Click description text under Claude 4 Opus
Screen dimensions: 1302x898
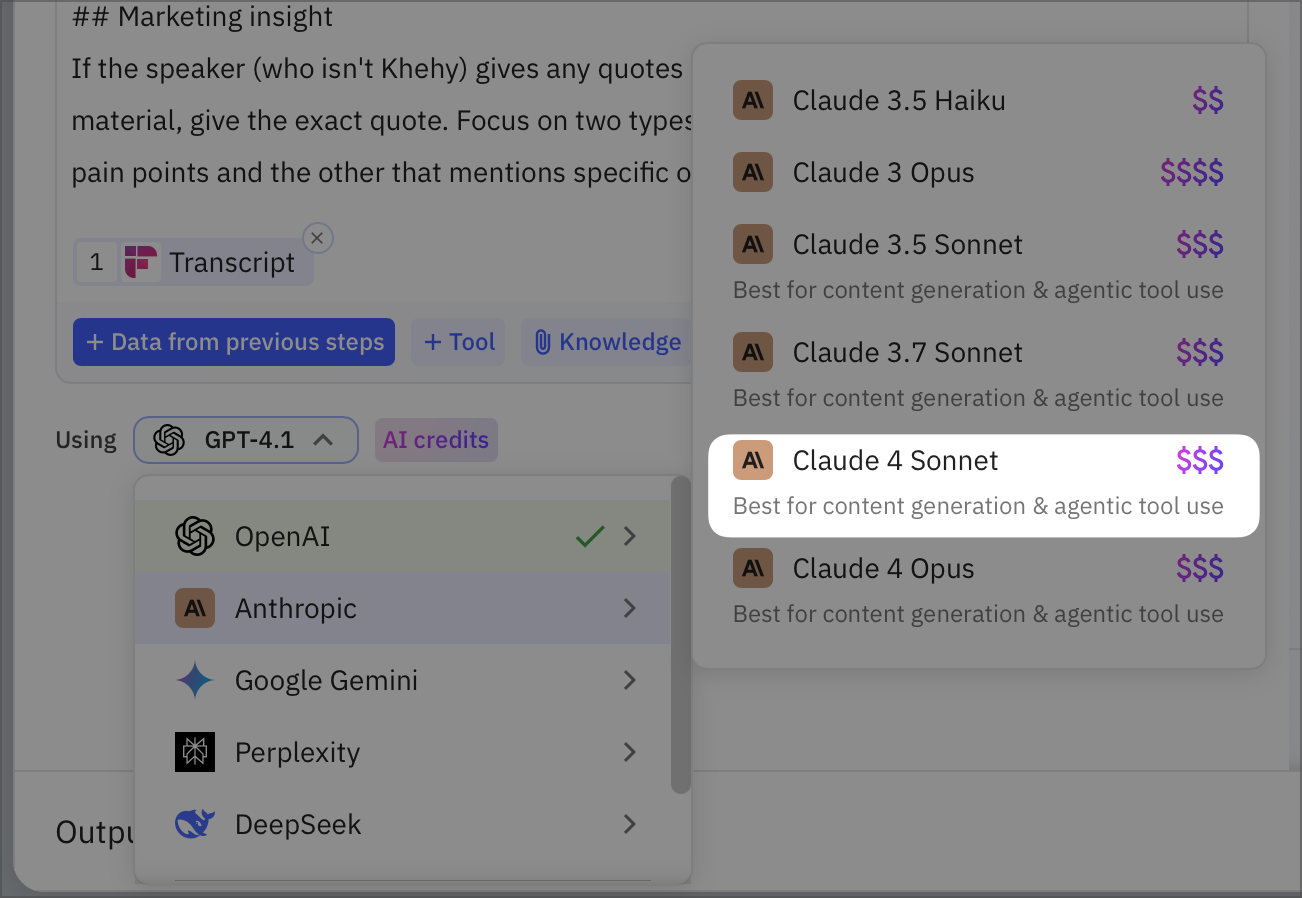coord(978,614)
